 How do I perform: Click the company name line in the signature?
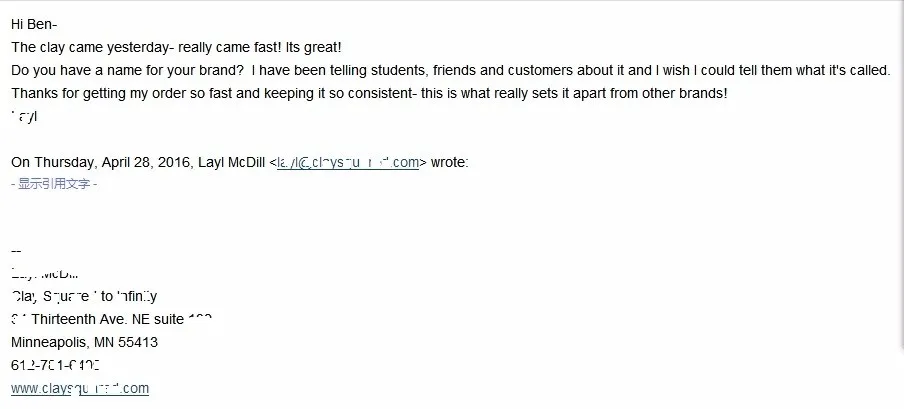coord(84,296)
